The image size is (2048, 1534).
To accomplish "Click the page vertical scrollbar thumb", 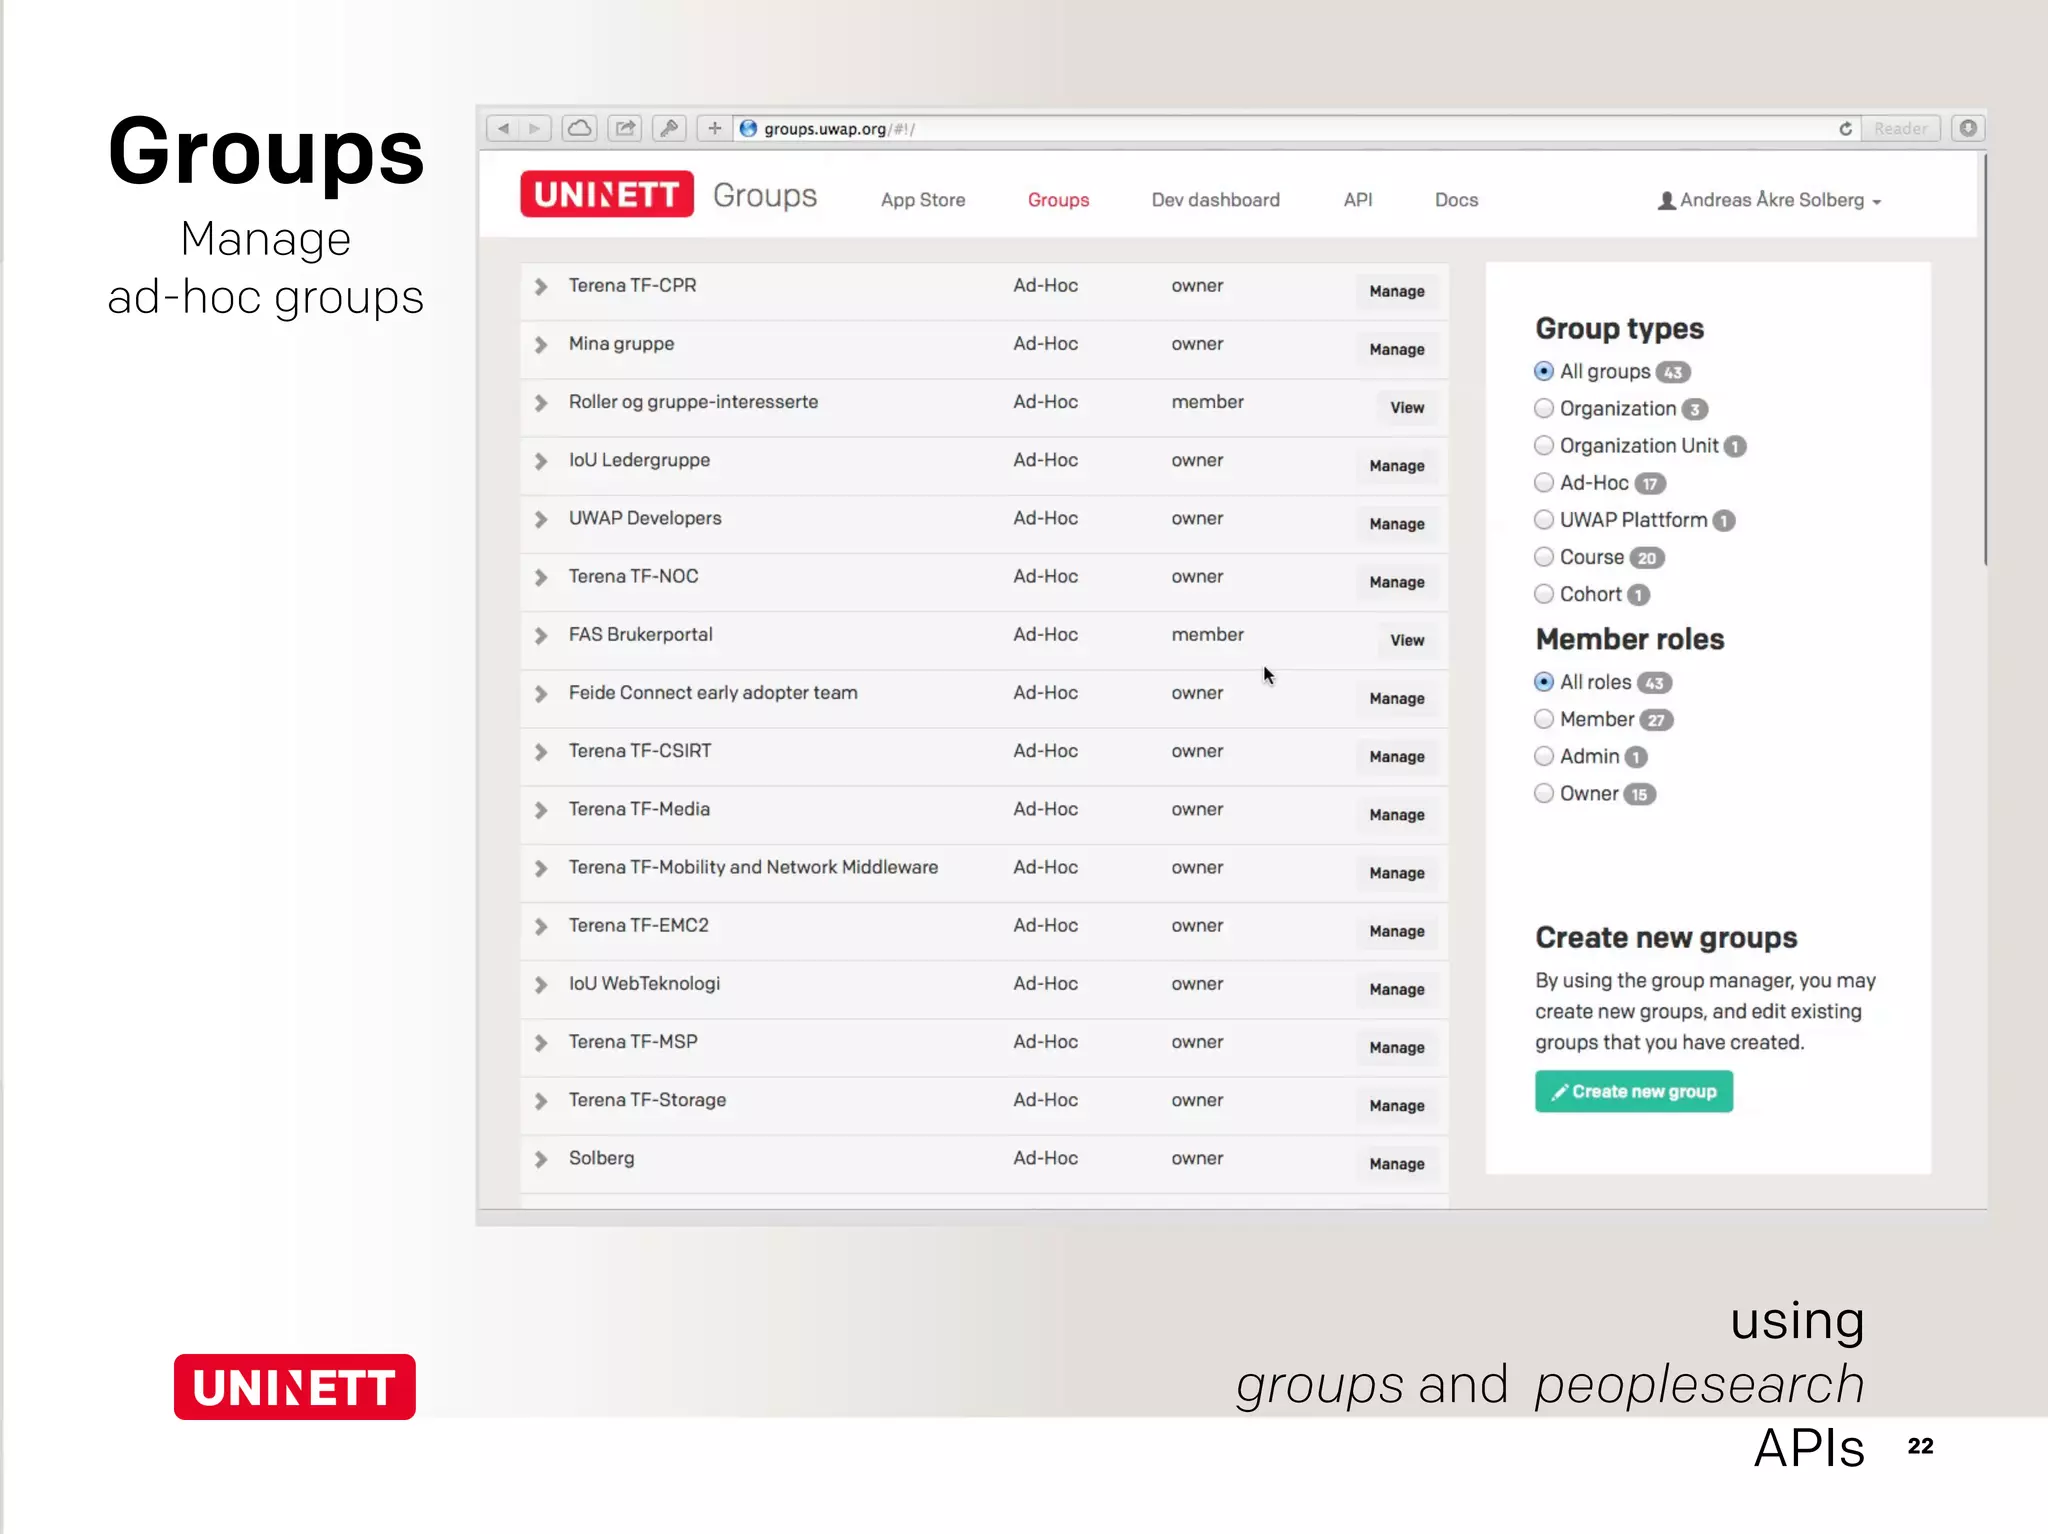I will [x=1985, y=360].
